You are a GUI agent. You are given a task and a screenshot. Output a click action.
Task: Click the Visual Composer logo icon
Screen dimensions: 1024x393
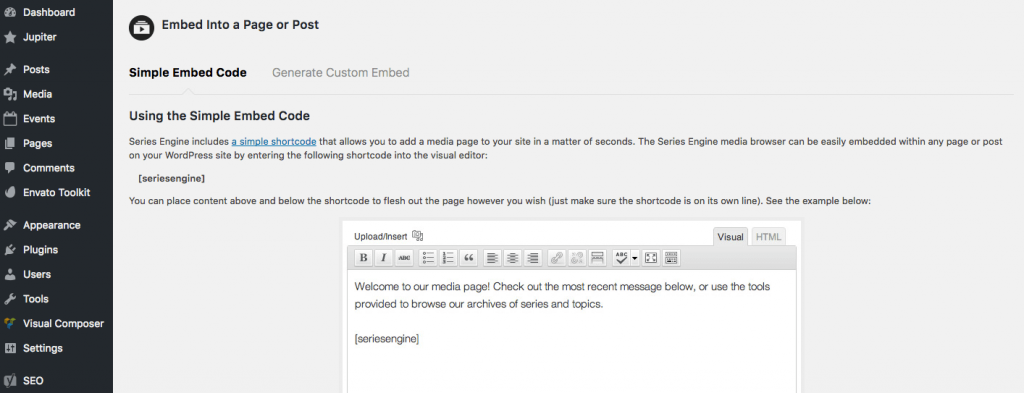pyautogui.click(x=10, y=324)
